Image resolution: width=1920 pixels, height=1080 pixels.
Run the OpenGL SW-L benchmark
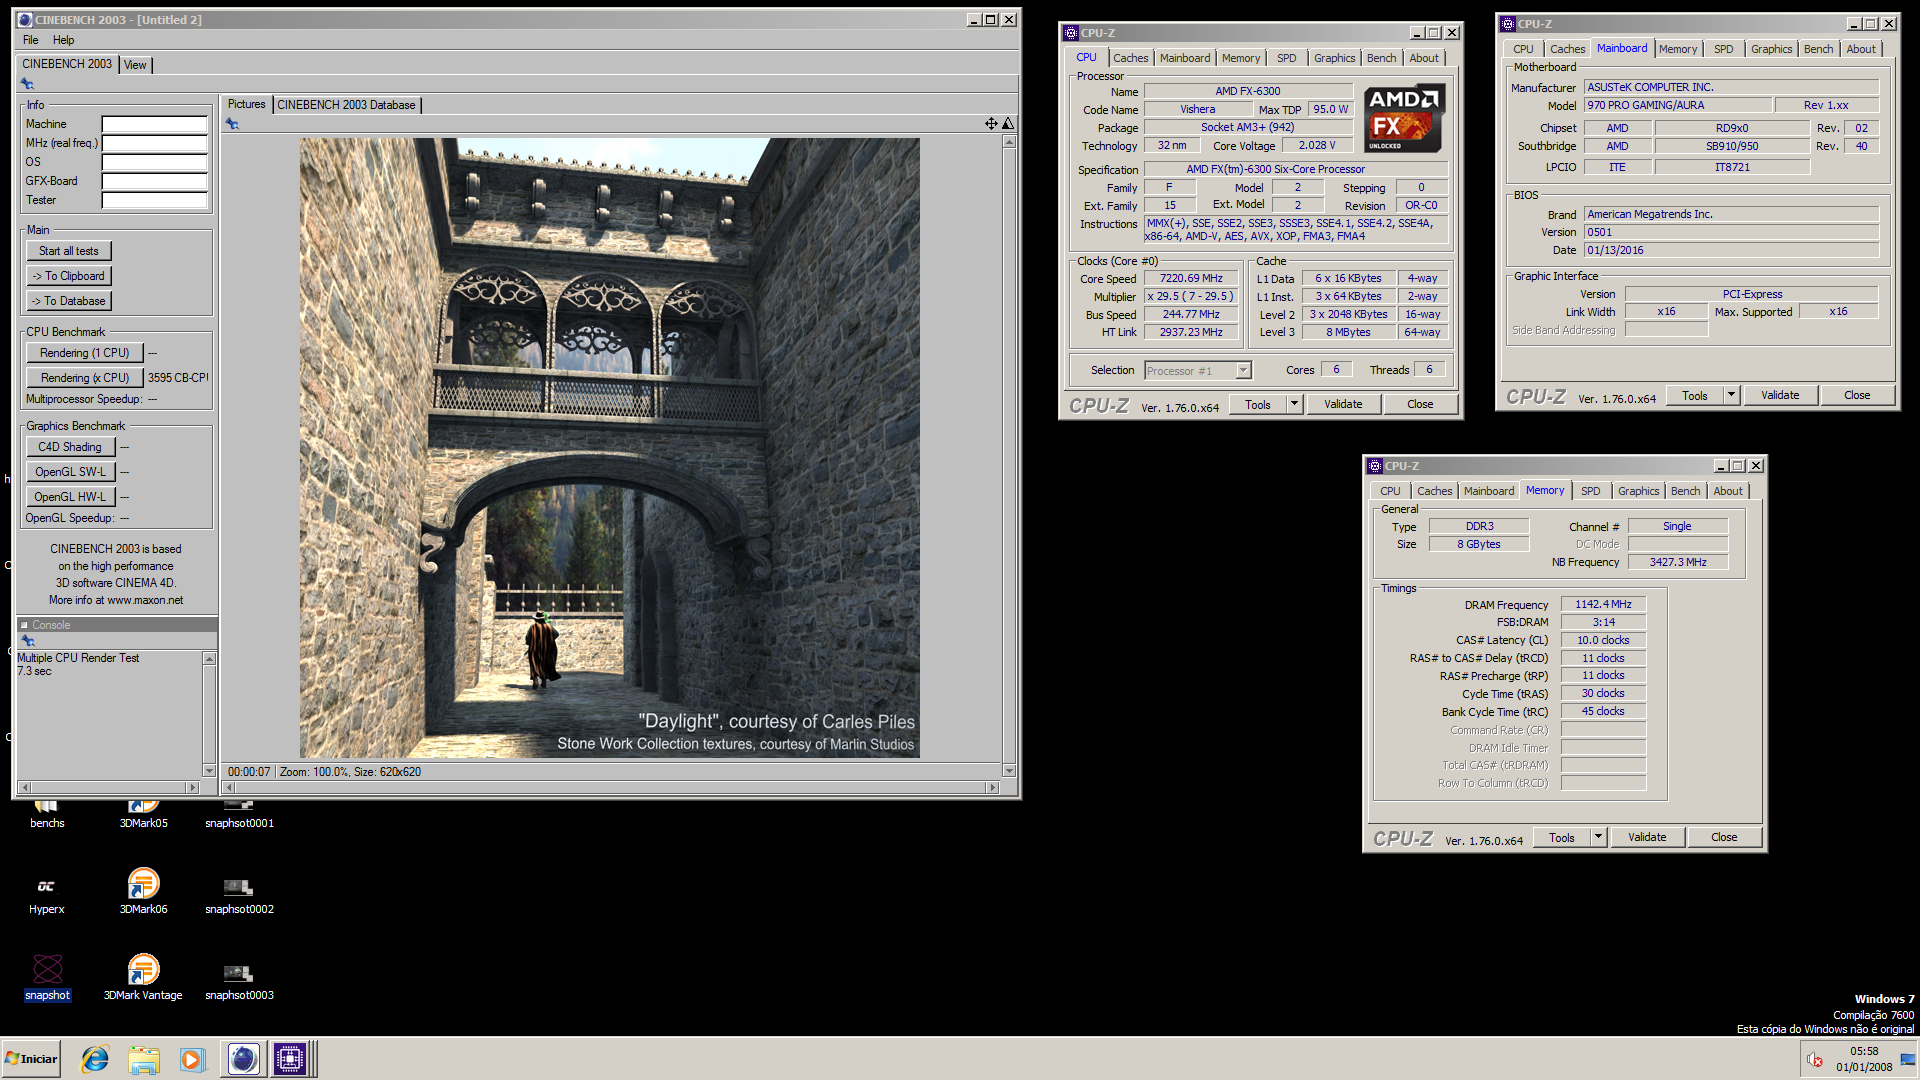point(71,472)
